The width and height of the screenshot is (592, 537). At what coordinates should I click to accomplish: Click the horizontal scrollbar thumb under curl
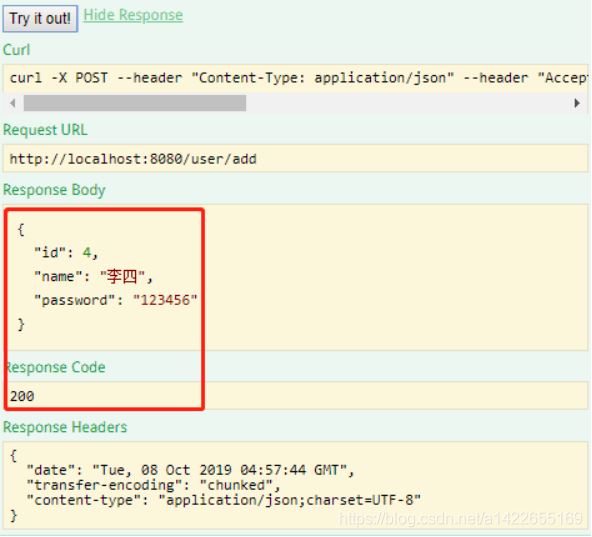pyautogui.click(x=135, y=103)
